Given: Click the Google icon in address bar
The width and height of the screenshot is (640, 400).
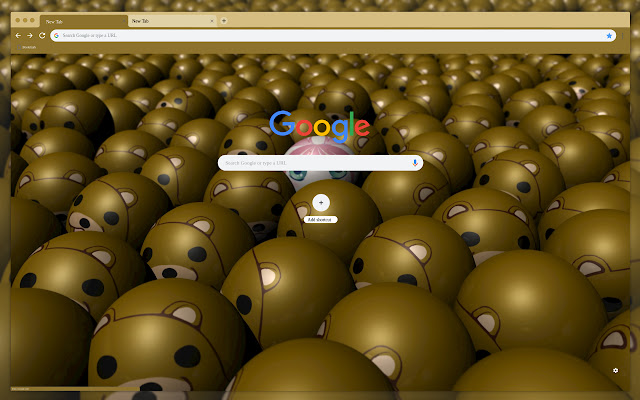Looking at the screenshot, I should pyautogui.click(x=56, y=36).
